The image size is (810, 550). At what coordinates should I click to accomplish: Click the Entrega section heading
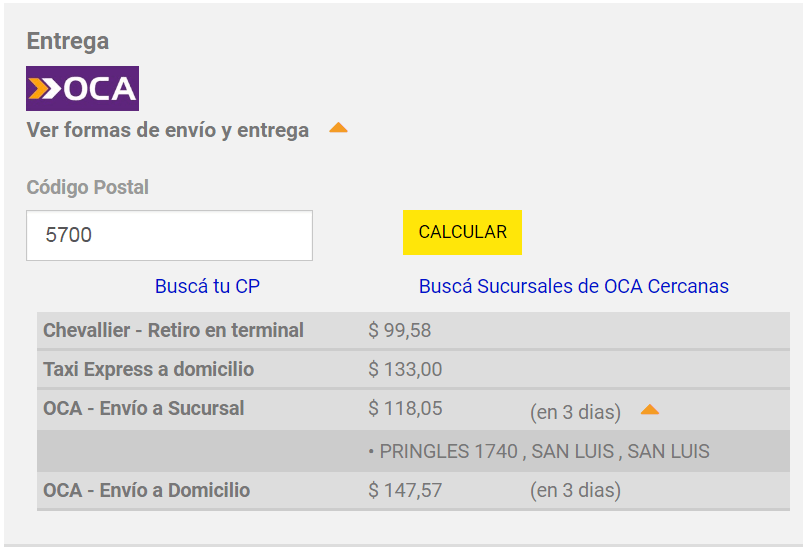click(x=68, y=41)
